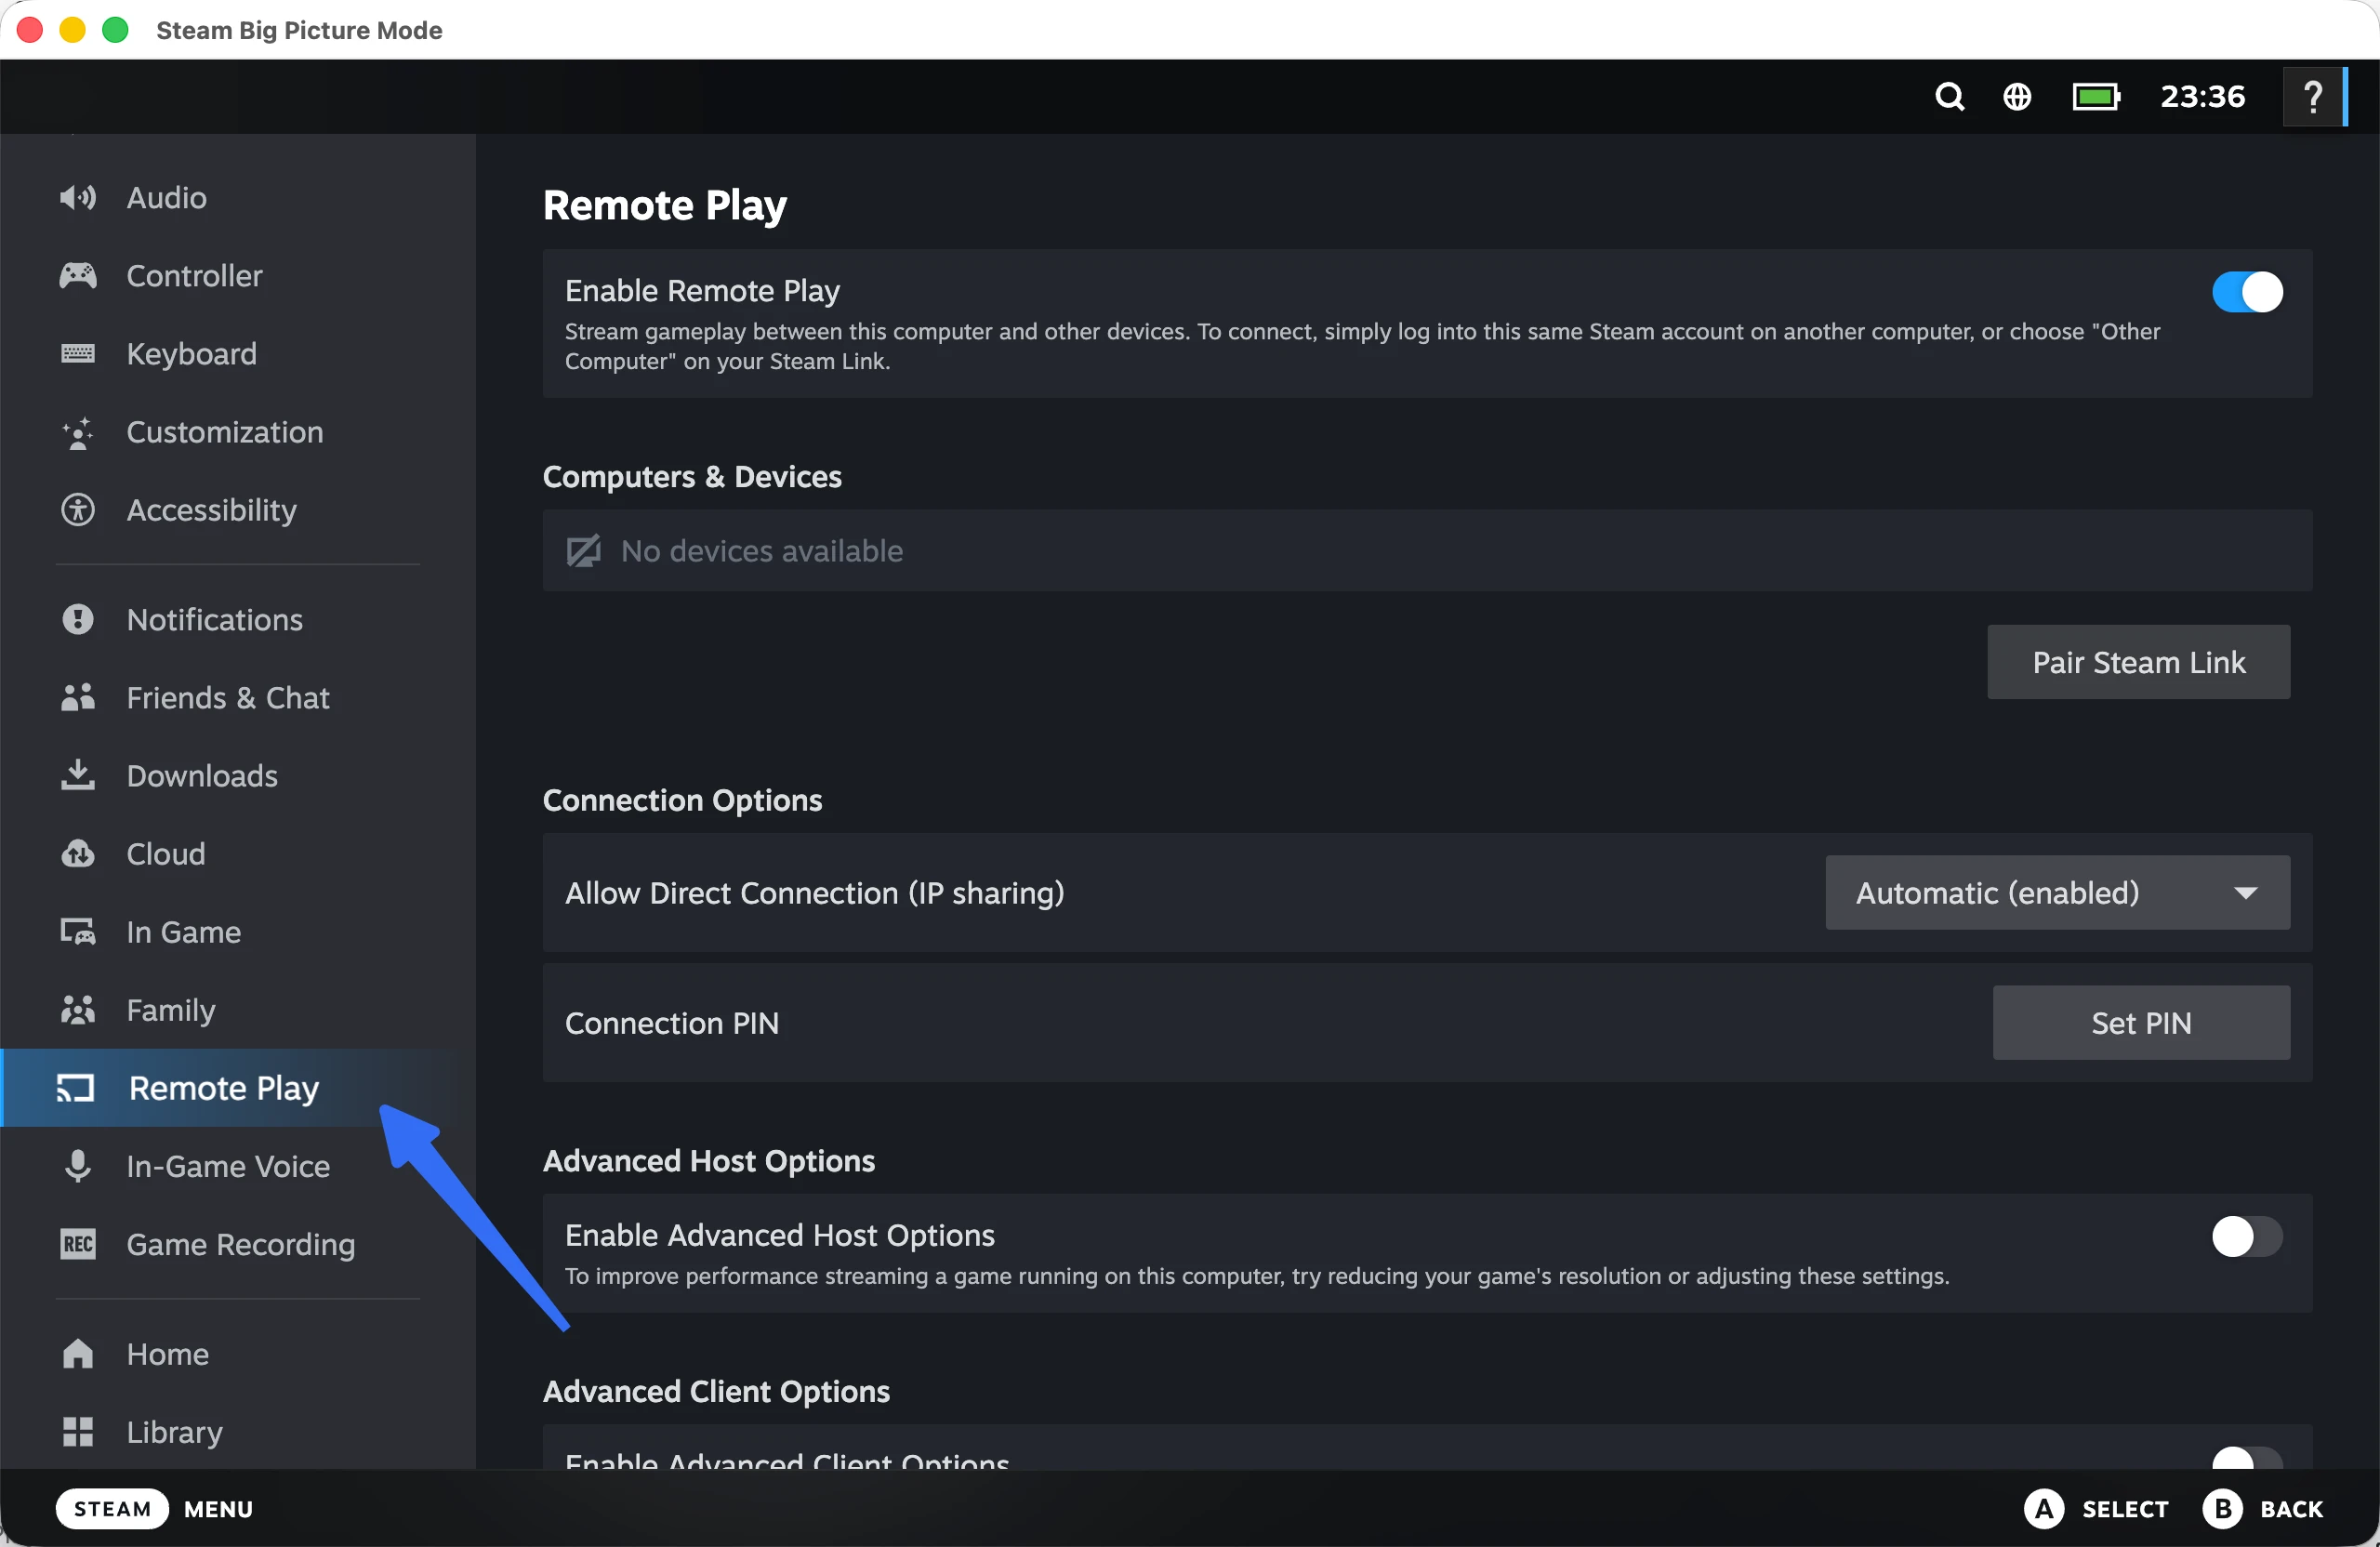The height and width of the screenshot is (1547, 2380).
Task: Click the Remote Play cast icon
Action: point(75,1088)
